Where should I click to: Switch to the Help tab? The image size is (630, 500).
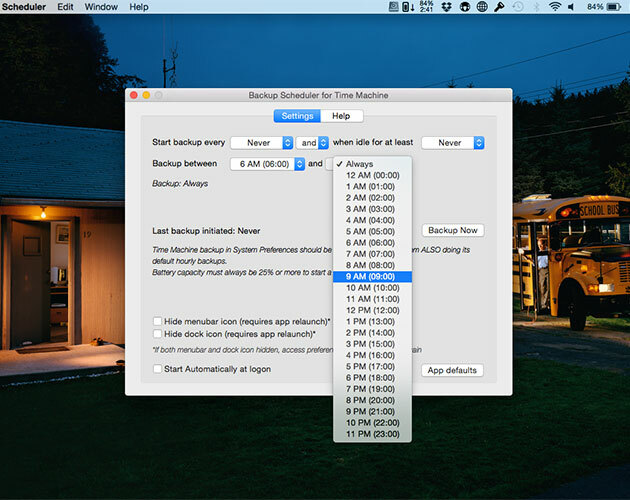coord(341,116)
